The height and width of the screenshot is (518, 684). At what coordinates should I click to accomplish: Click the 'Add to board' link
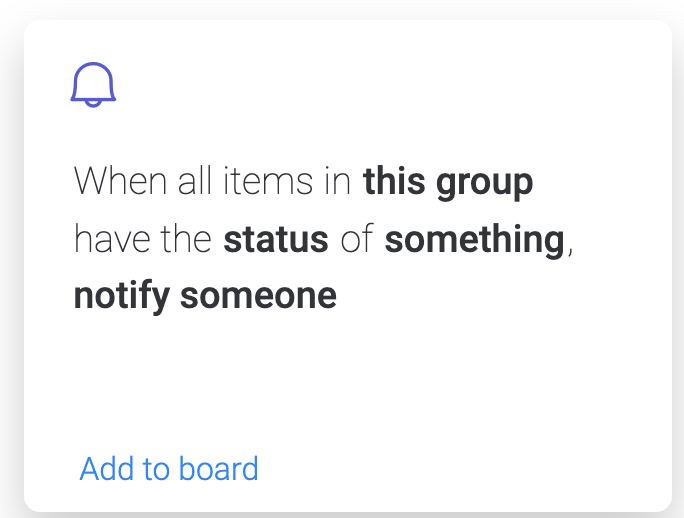(x=169, y=469)
